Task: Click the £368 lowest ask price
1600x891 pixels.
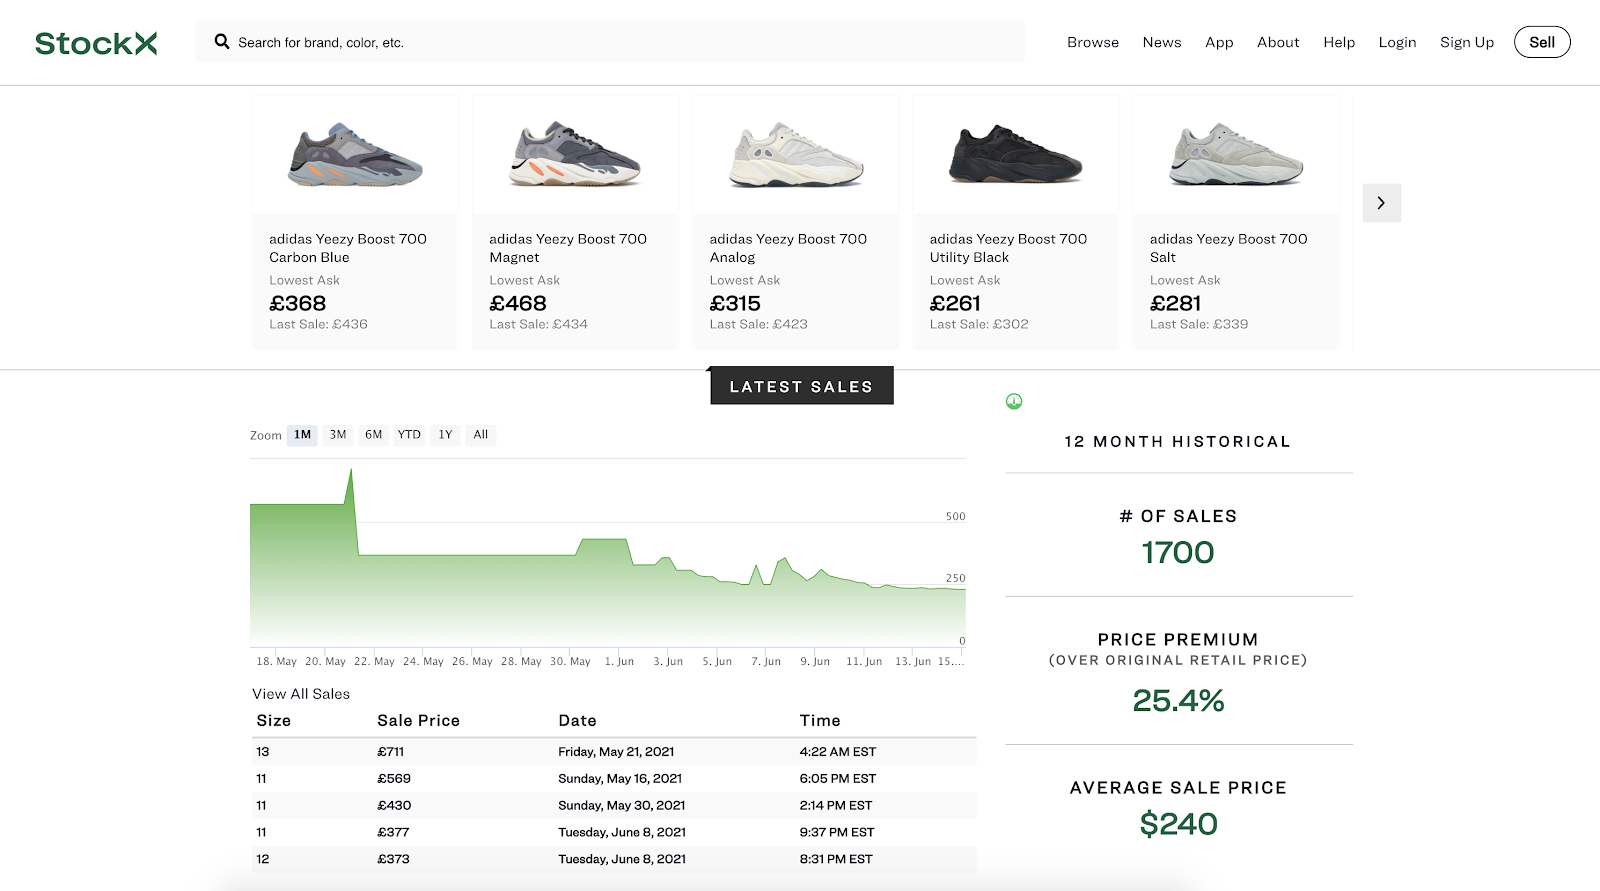Action: tap(298, 303)
